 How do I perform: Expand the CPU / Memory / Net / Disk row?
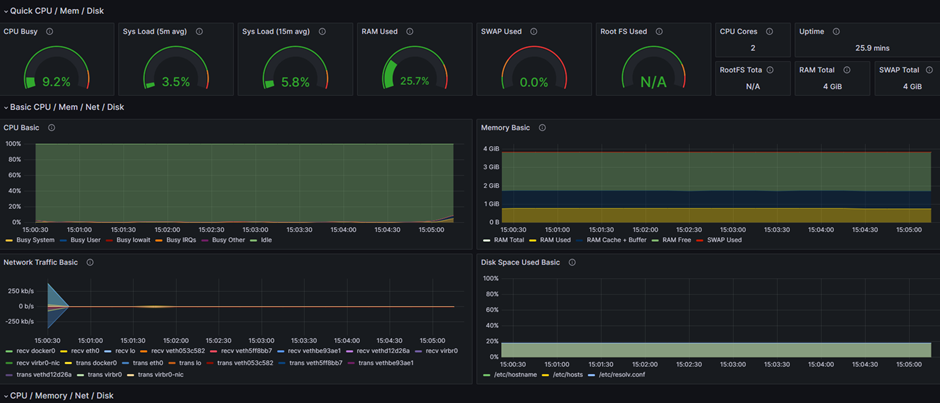[x=60, y=396]
